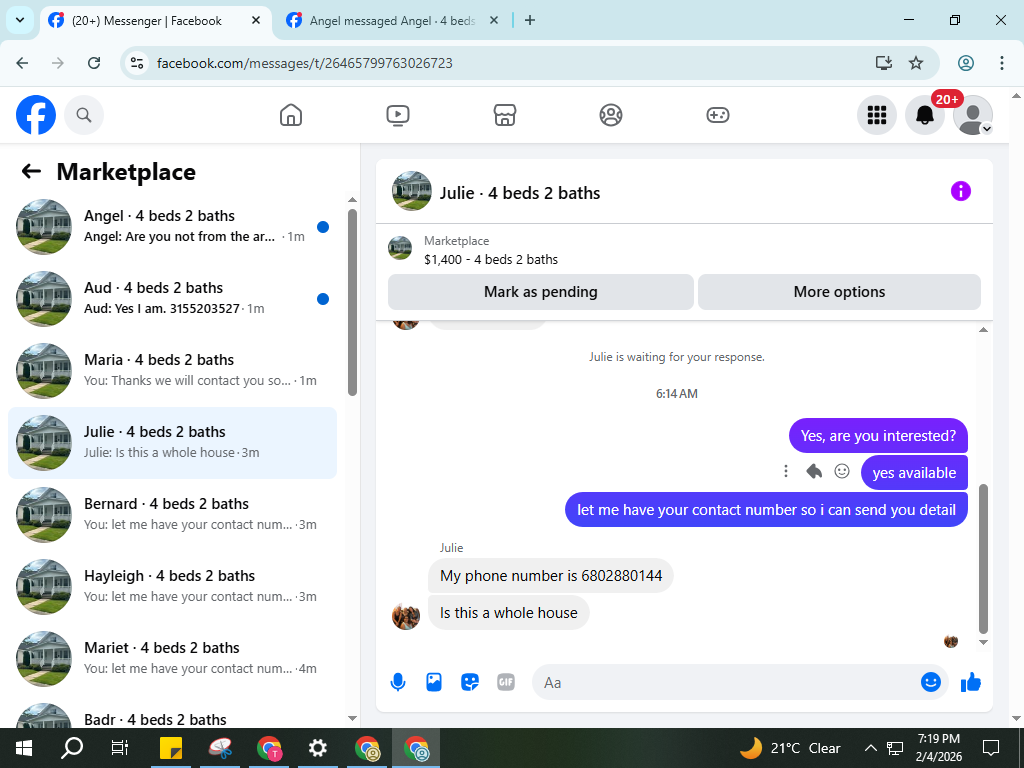View site information icon in address bar
Viewport: 1024px width, 768px height.
[x=136, y=63]
